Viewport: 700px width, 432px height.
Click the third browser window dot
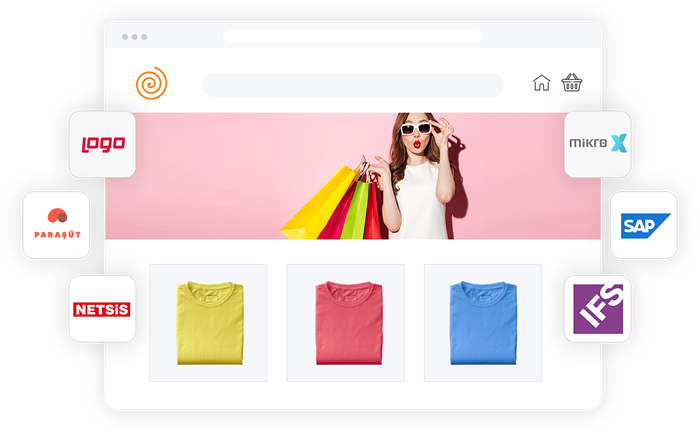point(145,37)
